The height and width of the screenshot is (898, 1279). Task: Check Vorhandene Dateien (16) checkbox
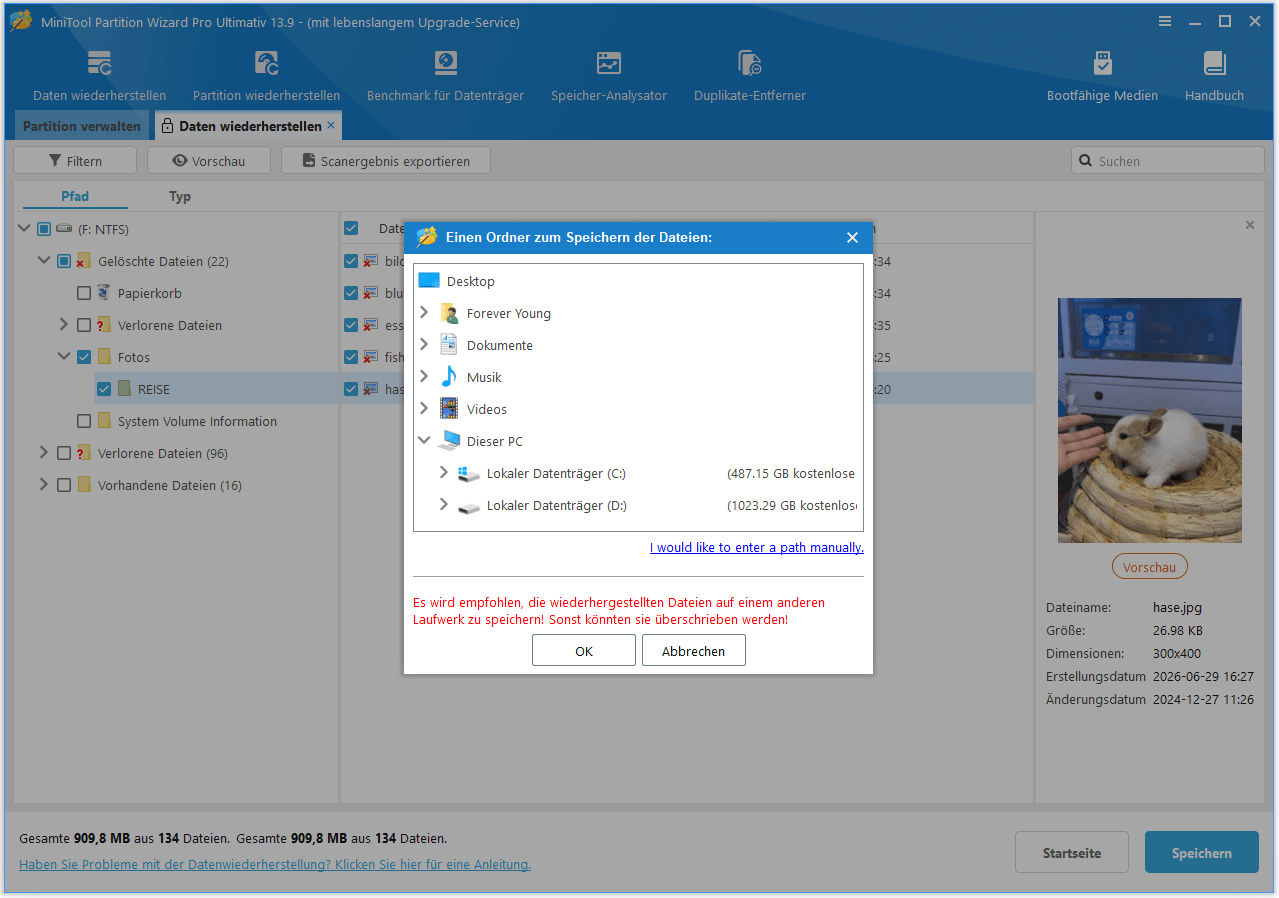[64, 485]
